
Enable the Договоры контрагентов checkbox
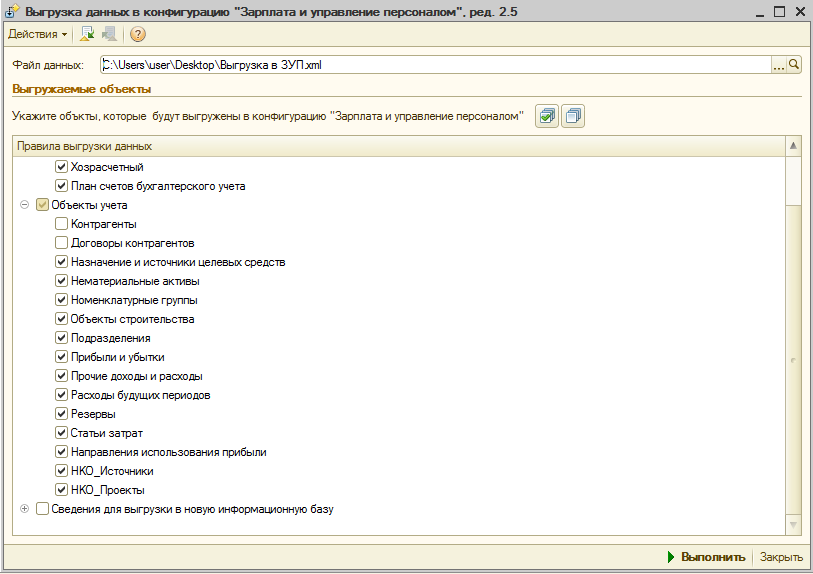(61, 243)
